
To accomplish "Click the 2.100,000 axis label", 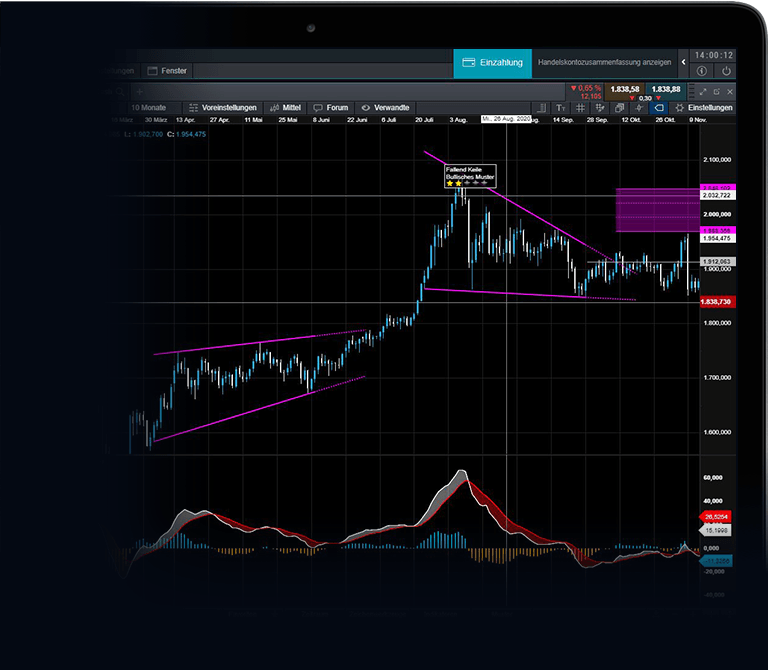I will pos(717,160).
